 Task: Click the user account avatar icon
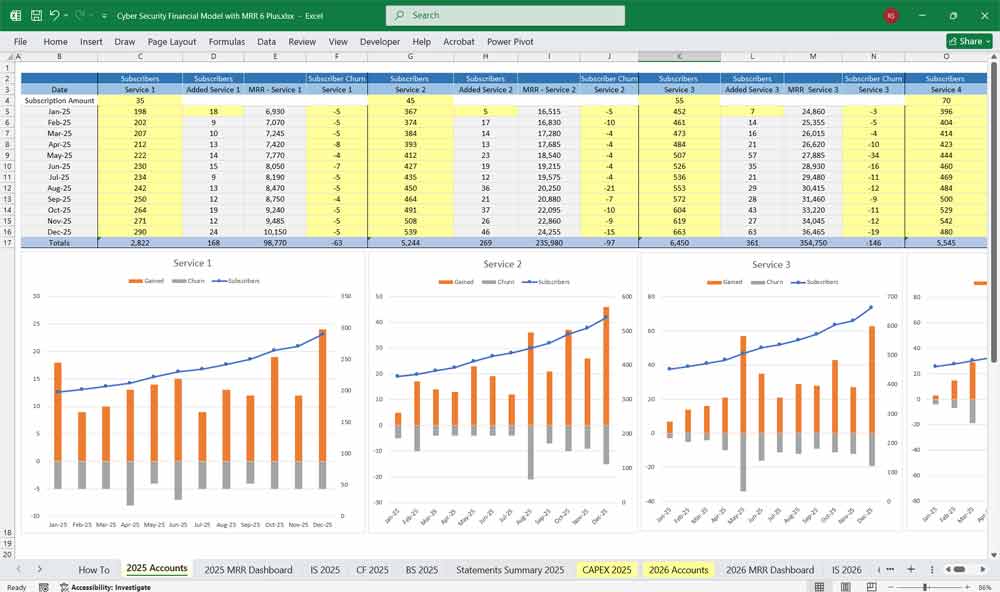point(891,16)
